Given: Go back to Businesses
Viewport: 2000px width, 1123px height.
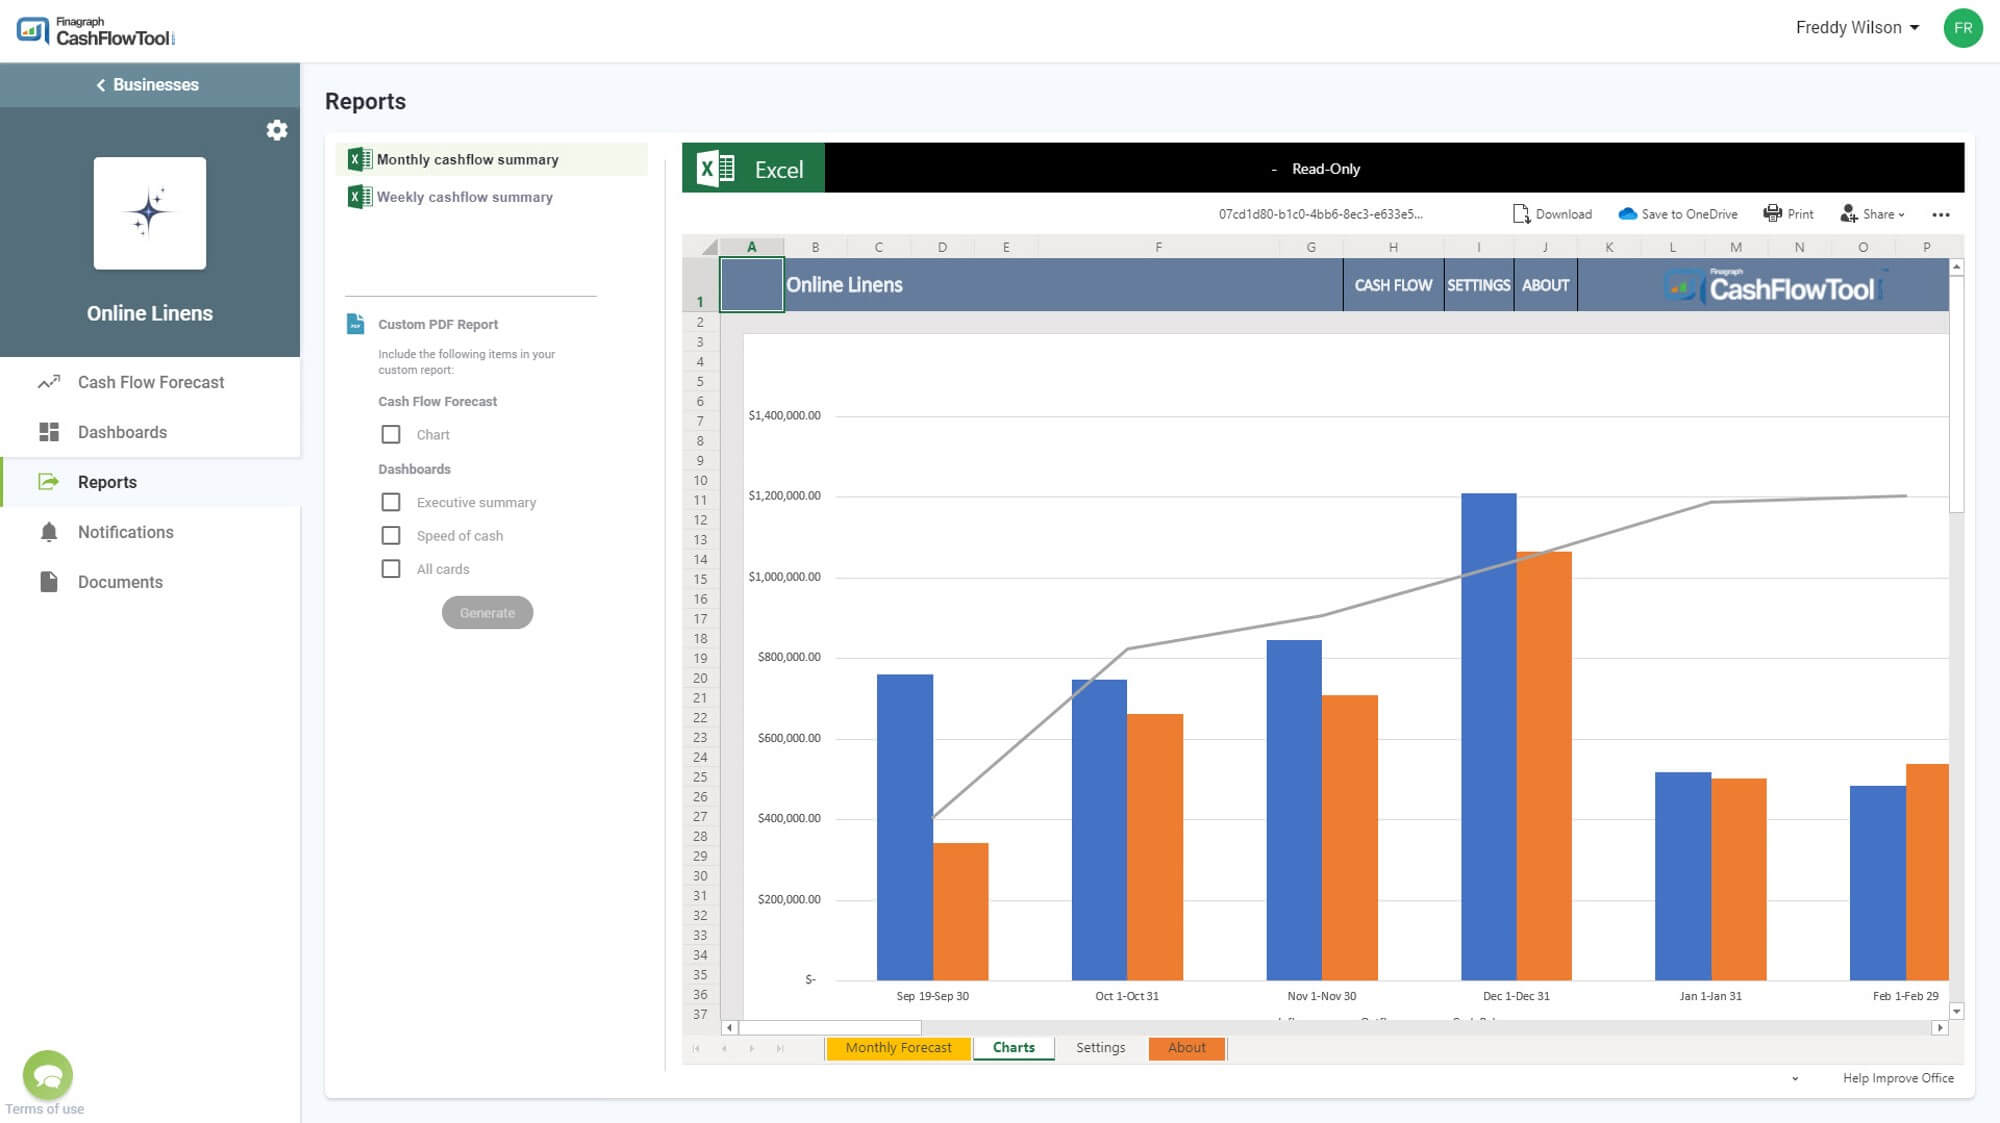Looking at the screenshot, I should click(148, 85).
